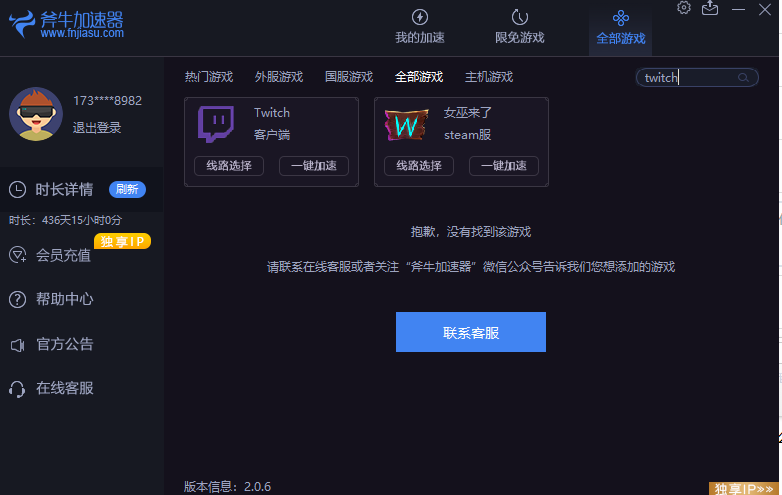Viewport: 782px width, 495px height.
Task: Click the 女巫来了 game icon
Action: (x=406, y=124)
